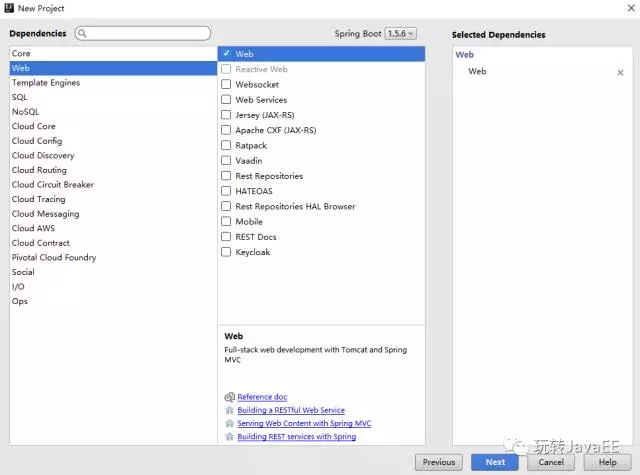Image resolution: width=640 pixels, height=475 pixels.
Task: Open the Spring Boot version dropdown
Action: pyautogui.click(x=400, y=33)
